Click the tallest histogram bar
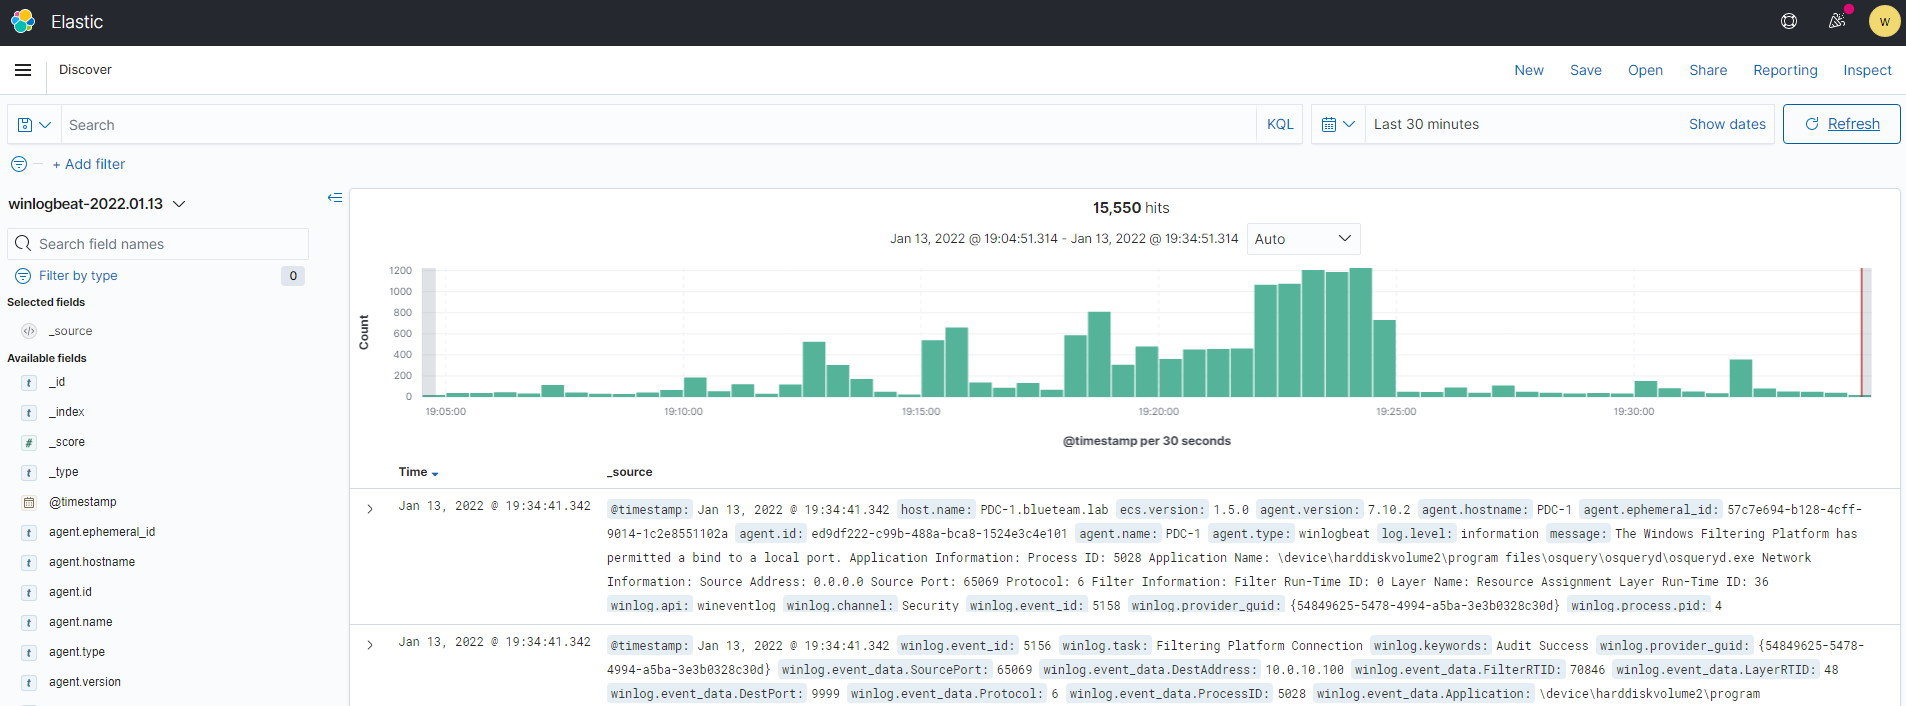Viewport: 1906px width, 706px height. coord(1360,332)
